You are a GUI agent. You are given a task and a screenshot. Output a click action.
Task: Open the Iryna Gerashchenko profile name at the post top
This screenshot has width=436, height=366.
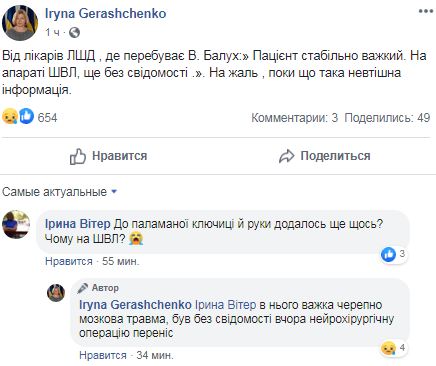tap(105, 13)
